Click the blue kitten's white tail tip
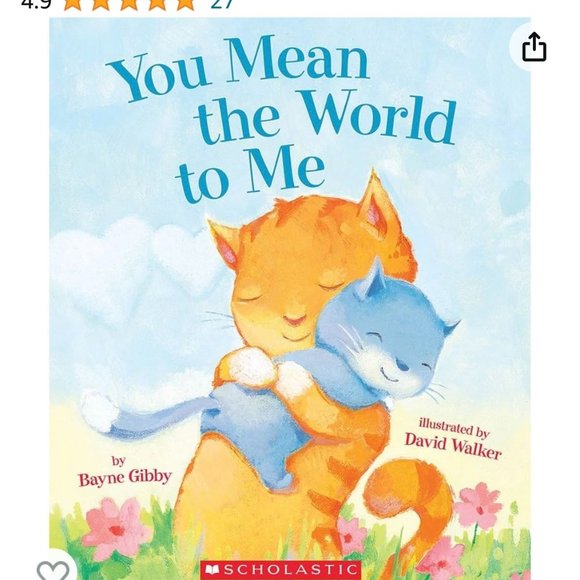 (x=99, y=411)
